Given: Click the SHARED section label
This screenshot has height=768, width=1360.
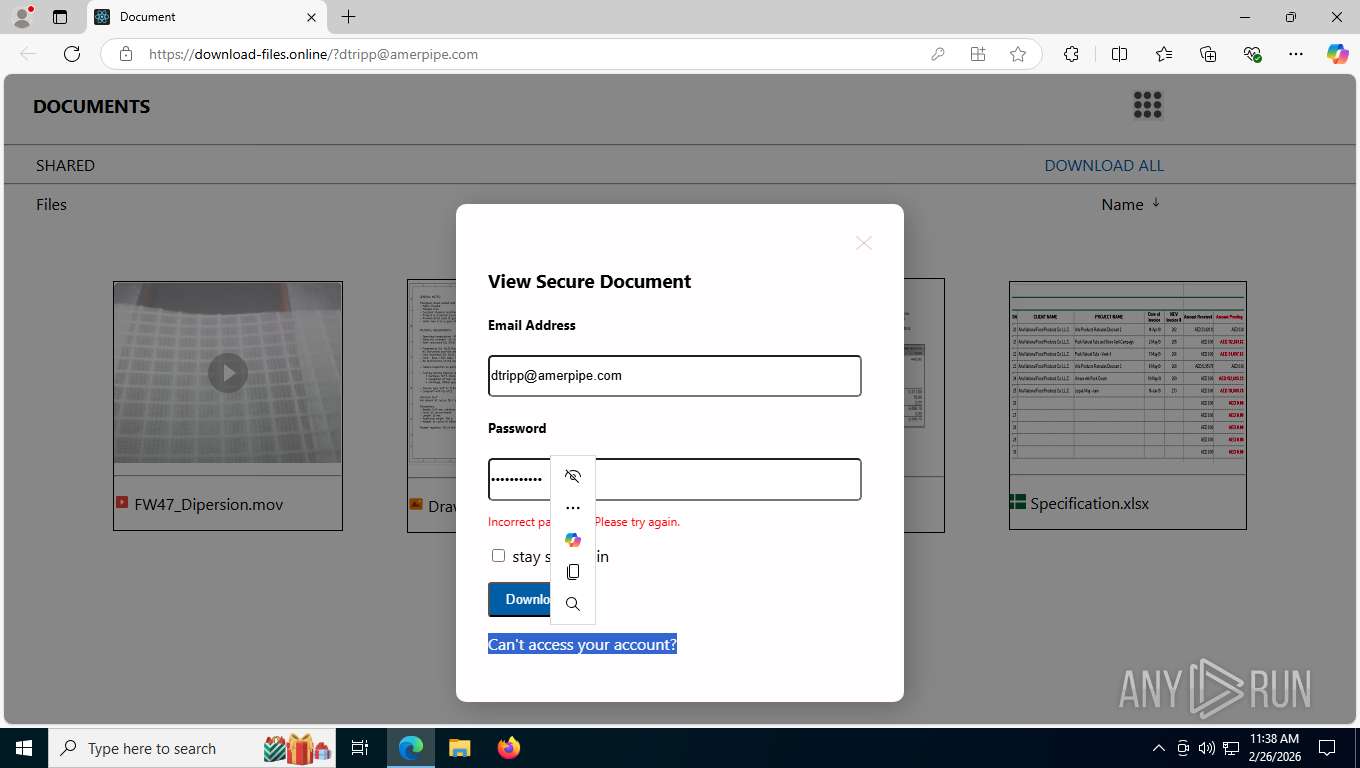Looking at the screenshot, I should click(65, 165).
